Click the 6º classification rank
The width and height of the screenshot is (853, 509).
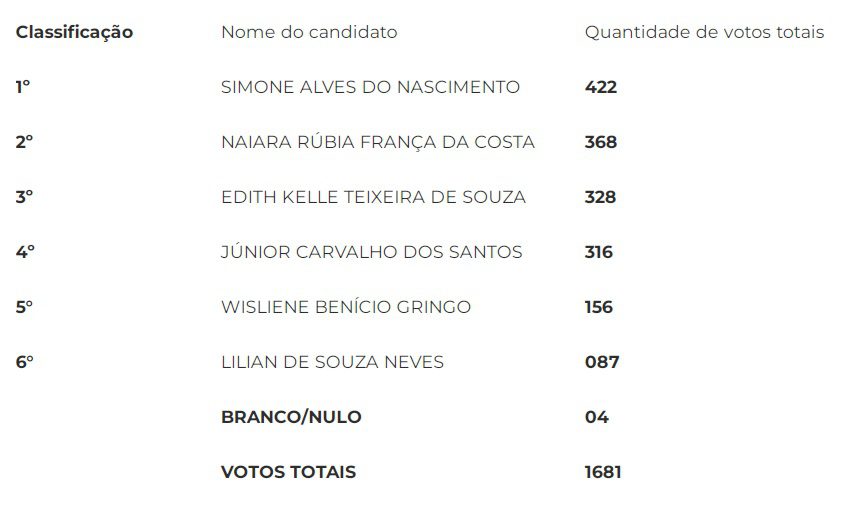pos(24,362)
